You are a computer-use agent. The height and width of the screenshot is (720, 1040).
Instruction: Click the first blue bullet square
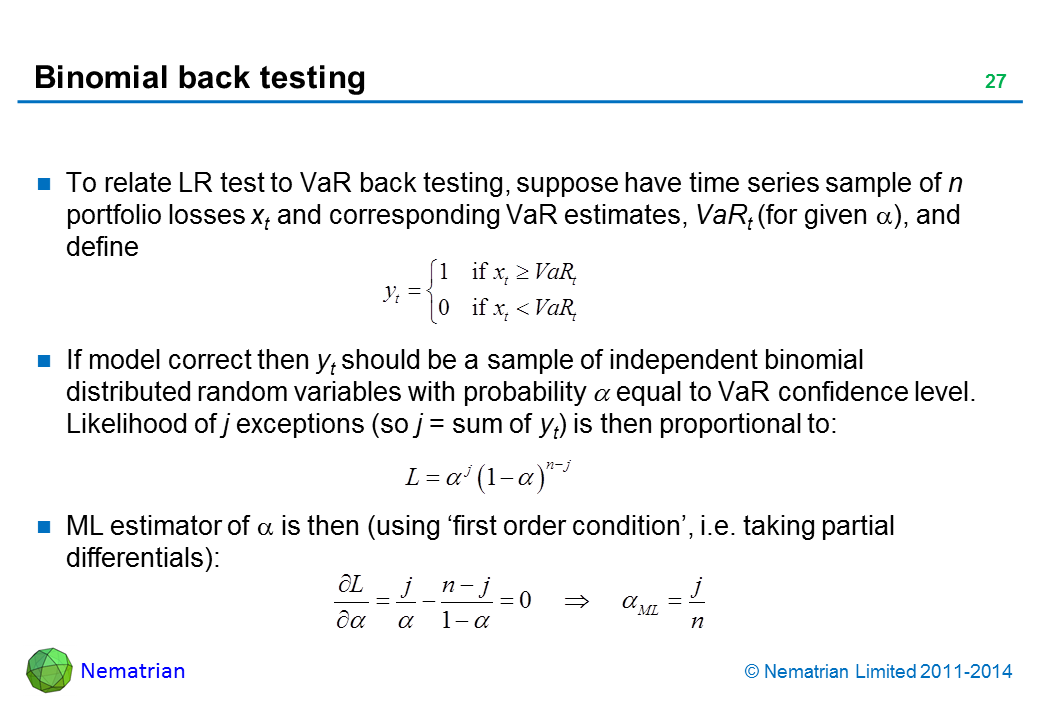(x=44, y=184)
